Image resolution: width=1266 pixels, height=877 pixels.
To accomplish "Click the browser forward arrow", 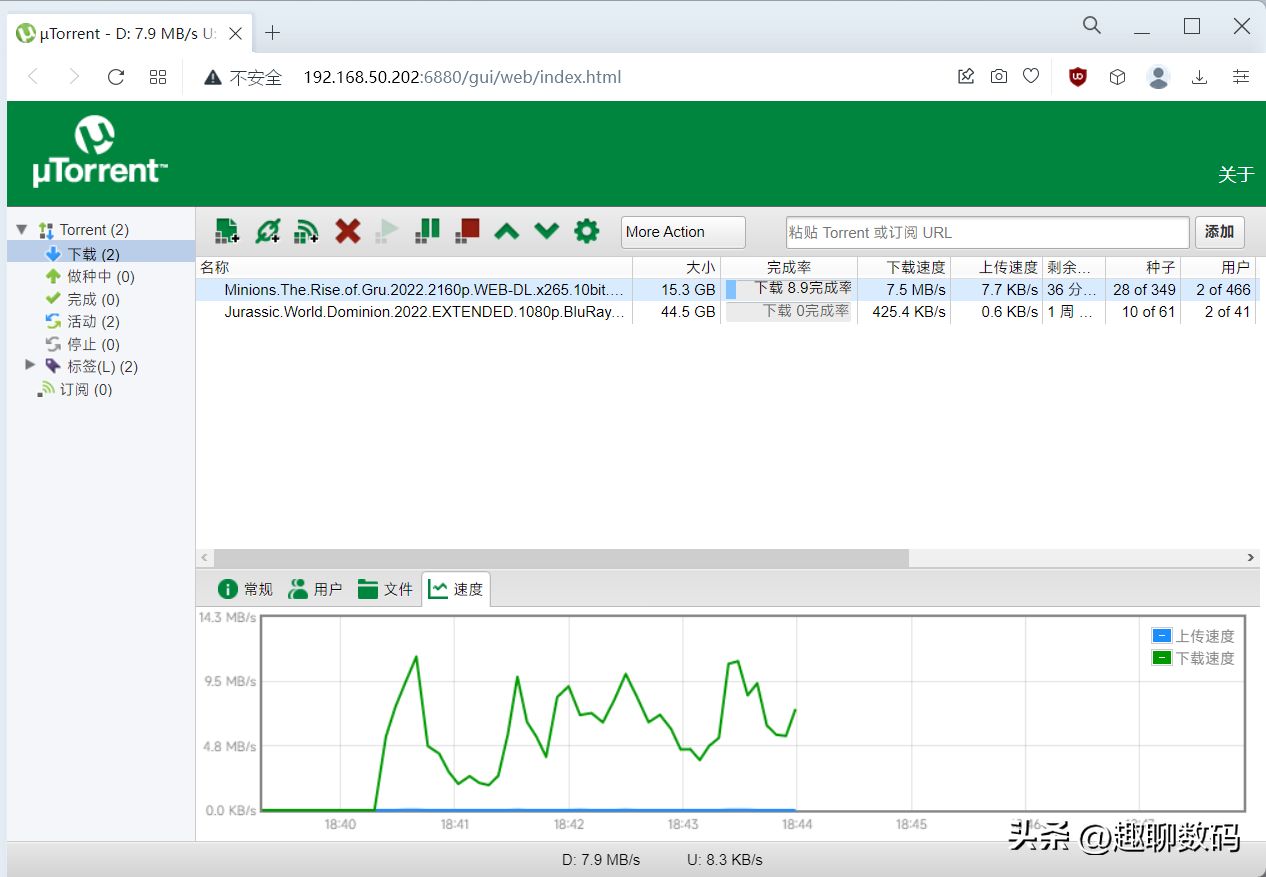I will pyautogui.click(x=74, y=77).
